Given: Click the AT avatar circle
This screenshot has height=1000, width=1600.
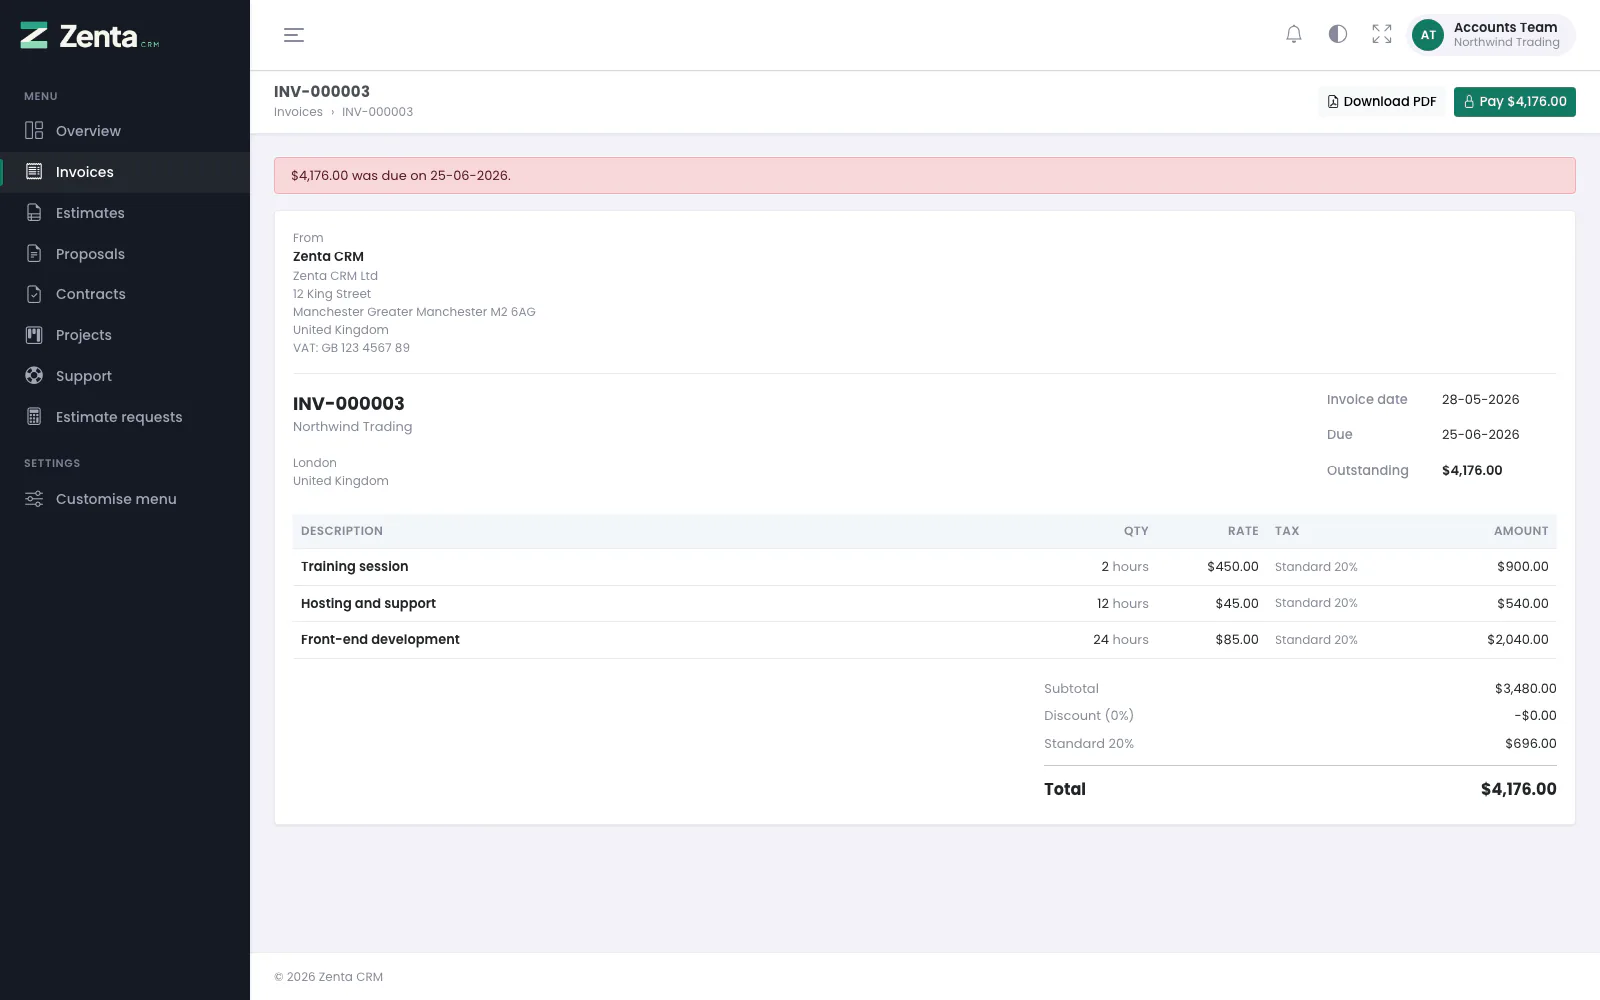Looking at the screenshot, I should 1428,35.
